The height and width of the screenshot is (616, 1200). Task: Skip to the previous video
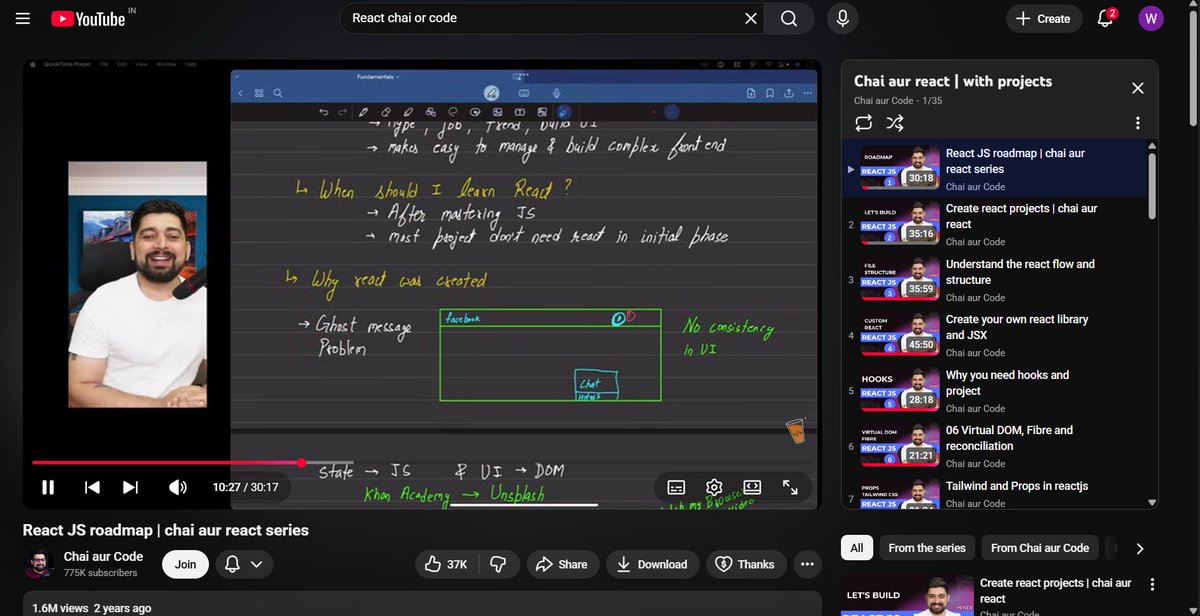[x=92, y=487]
